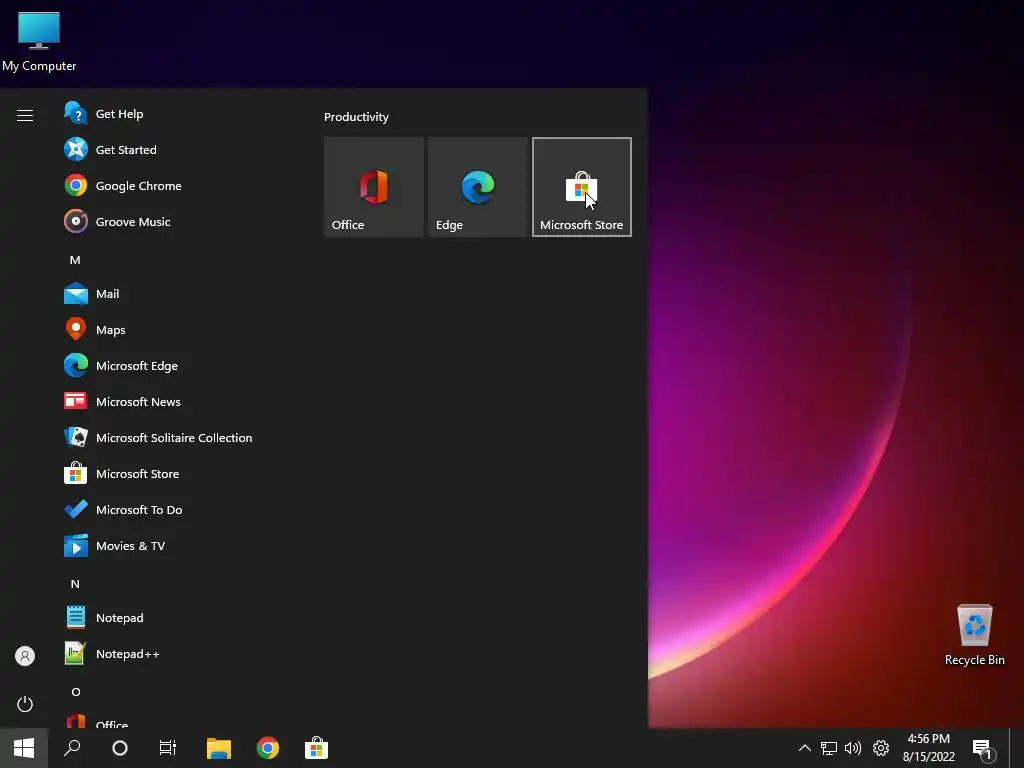Screen dimensions: 1024x768
Task: Open the clock showing 4:56 PM
Action: (929, 748)
